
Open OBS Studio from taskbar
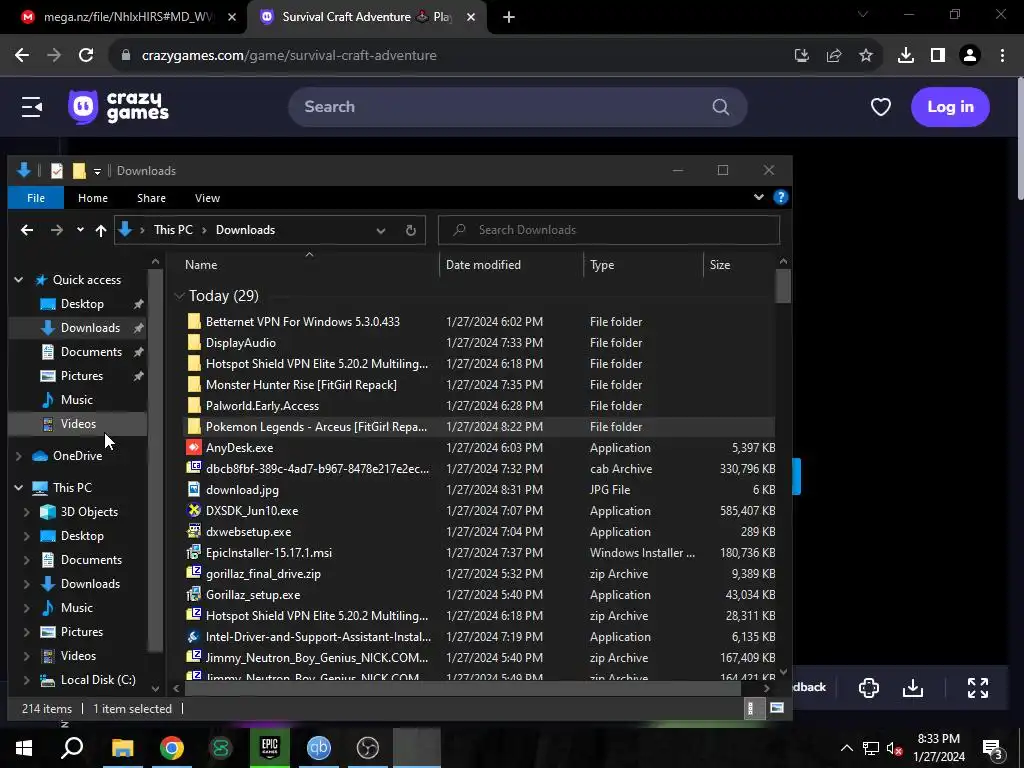click(x=368, y=748)
